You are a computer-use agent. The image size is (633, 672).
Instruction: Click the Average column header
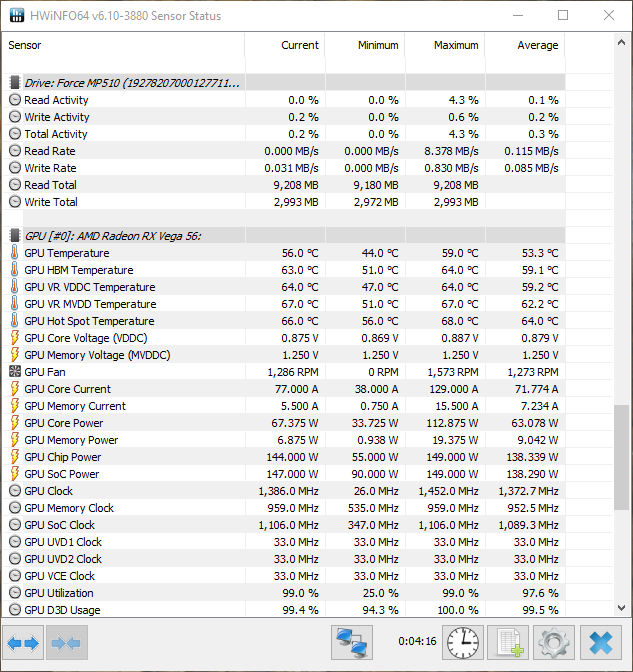(x=525, y=45)
